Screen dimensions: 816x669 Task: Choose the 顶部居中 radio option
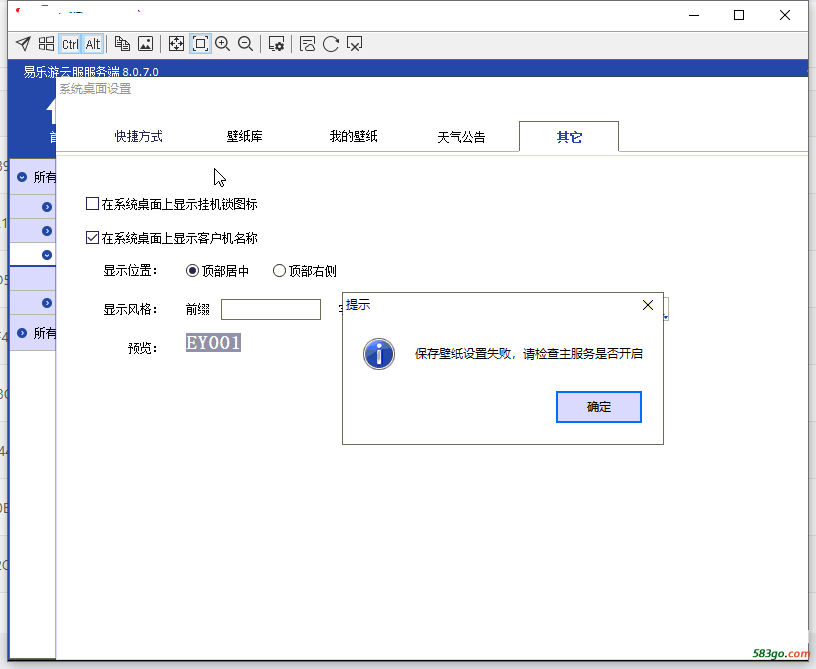click(x=193, y=271)
